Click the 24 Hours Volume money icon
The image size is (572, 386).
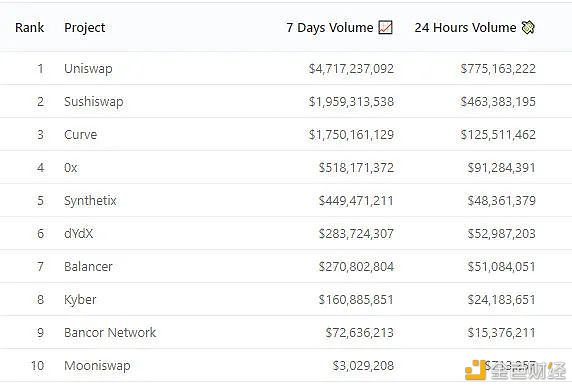tap(528, 27)
